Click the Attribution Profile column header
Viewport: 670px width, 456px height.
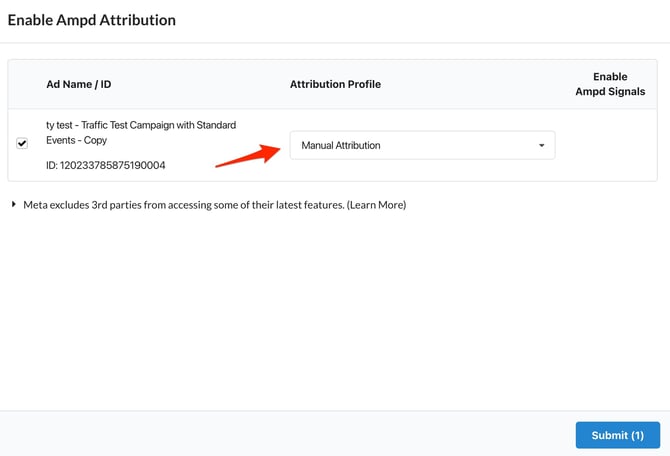point(335,84)
